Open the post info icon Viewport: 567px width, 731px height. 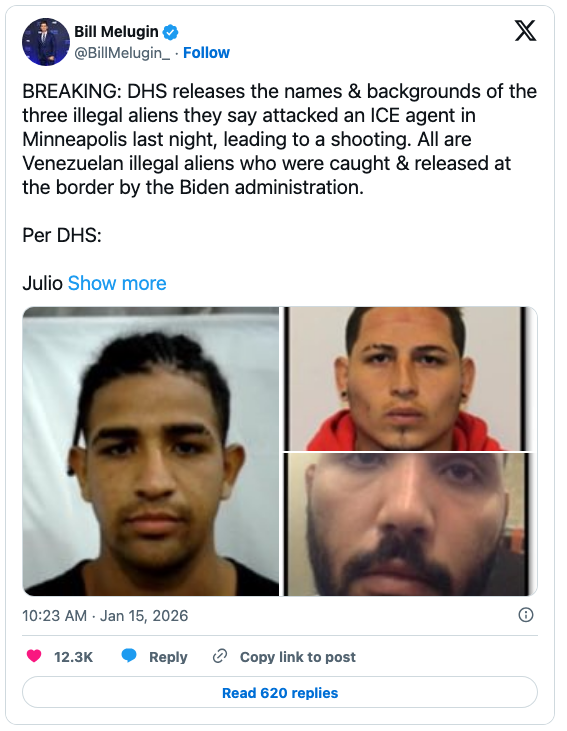coord(526,615)
